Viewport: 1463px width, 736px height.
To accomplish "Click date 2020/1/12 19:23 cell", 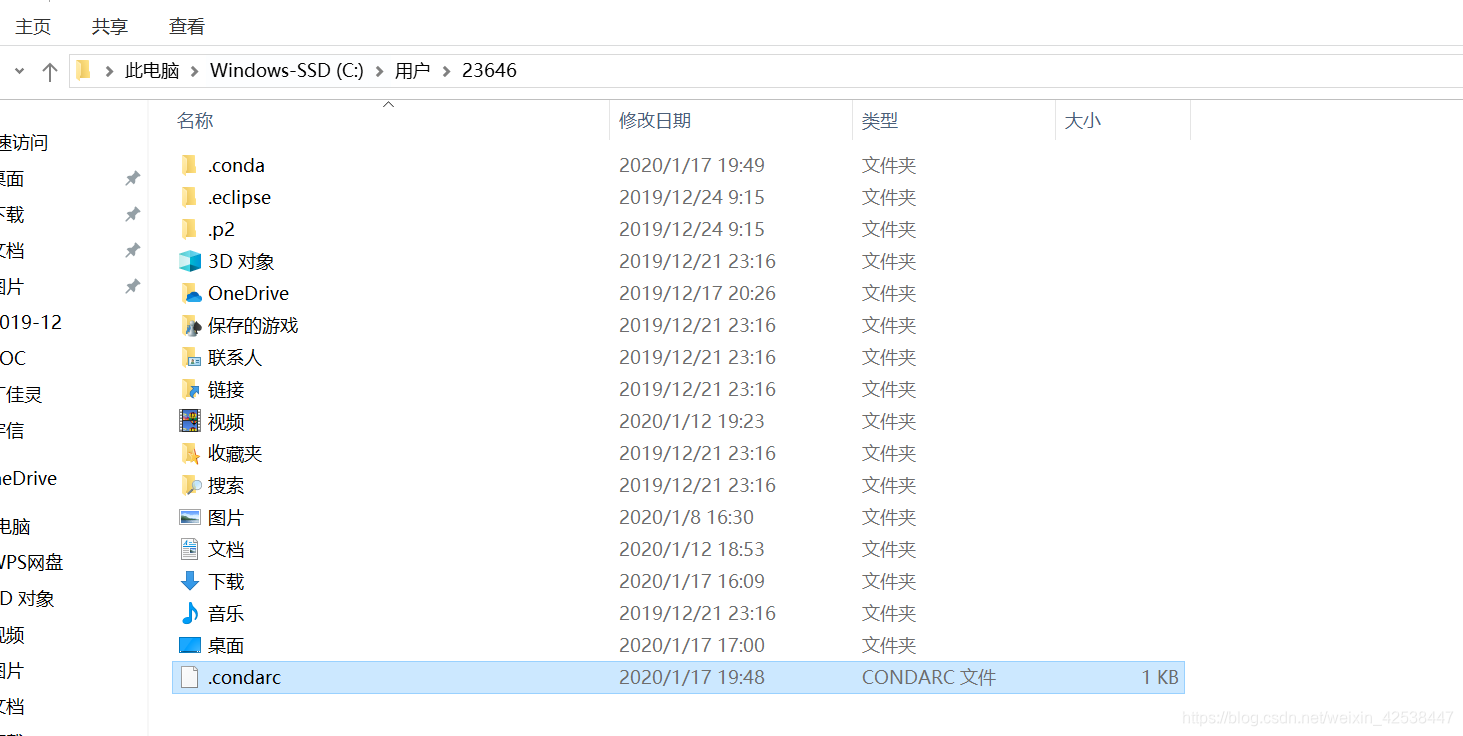I will click(x=692, y=421).
